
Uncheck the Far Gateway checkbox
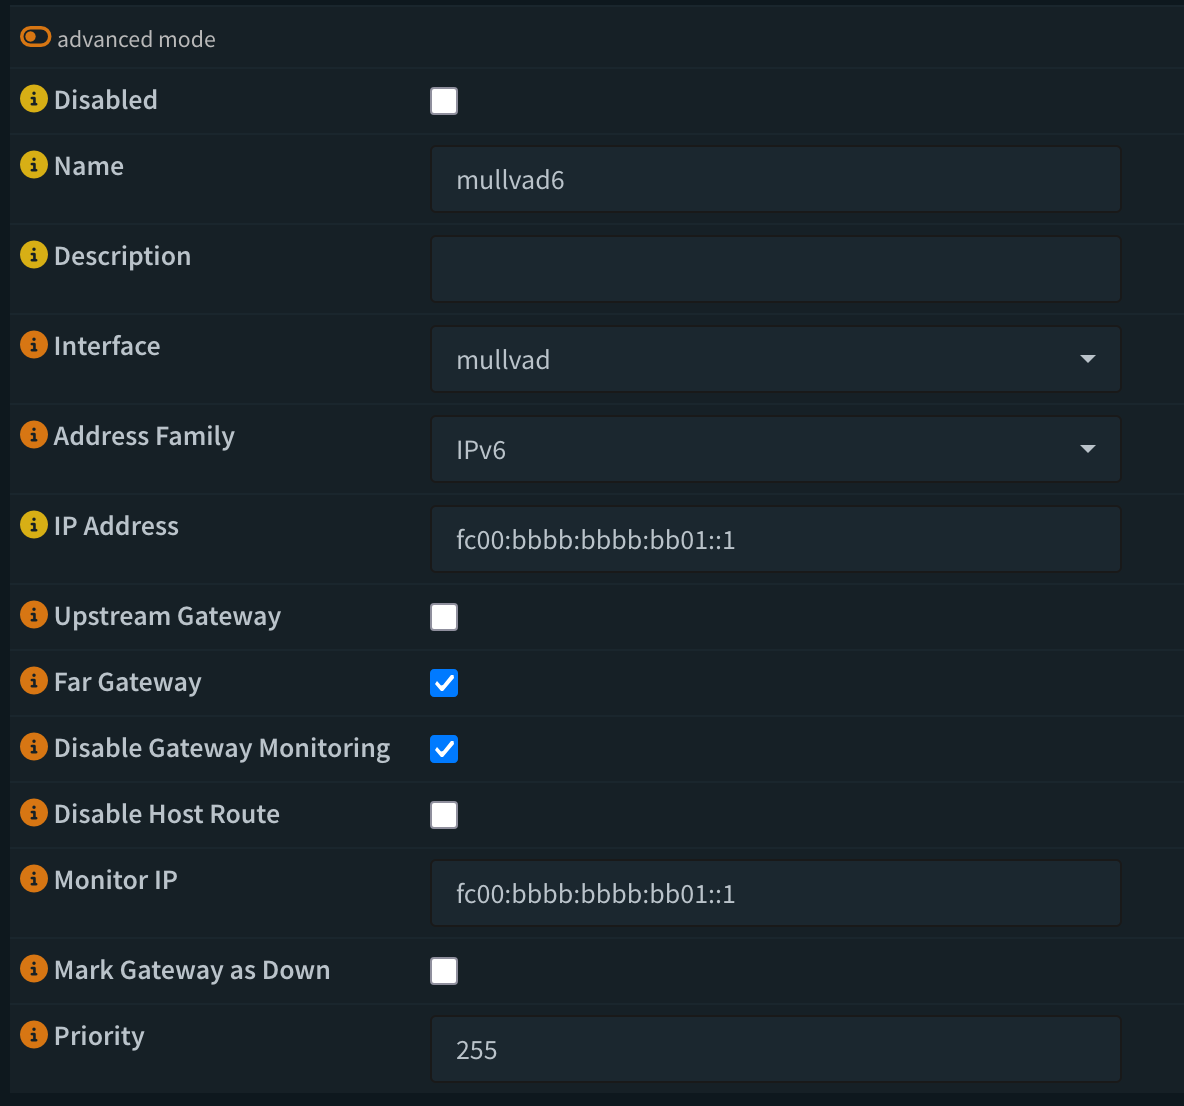click(444, 683)
